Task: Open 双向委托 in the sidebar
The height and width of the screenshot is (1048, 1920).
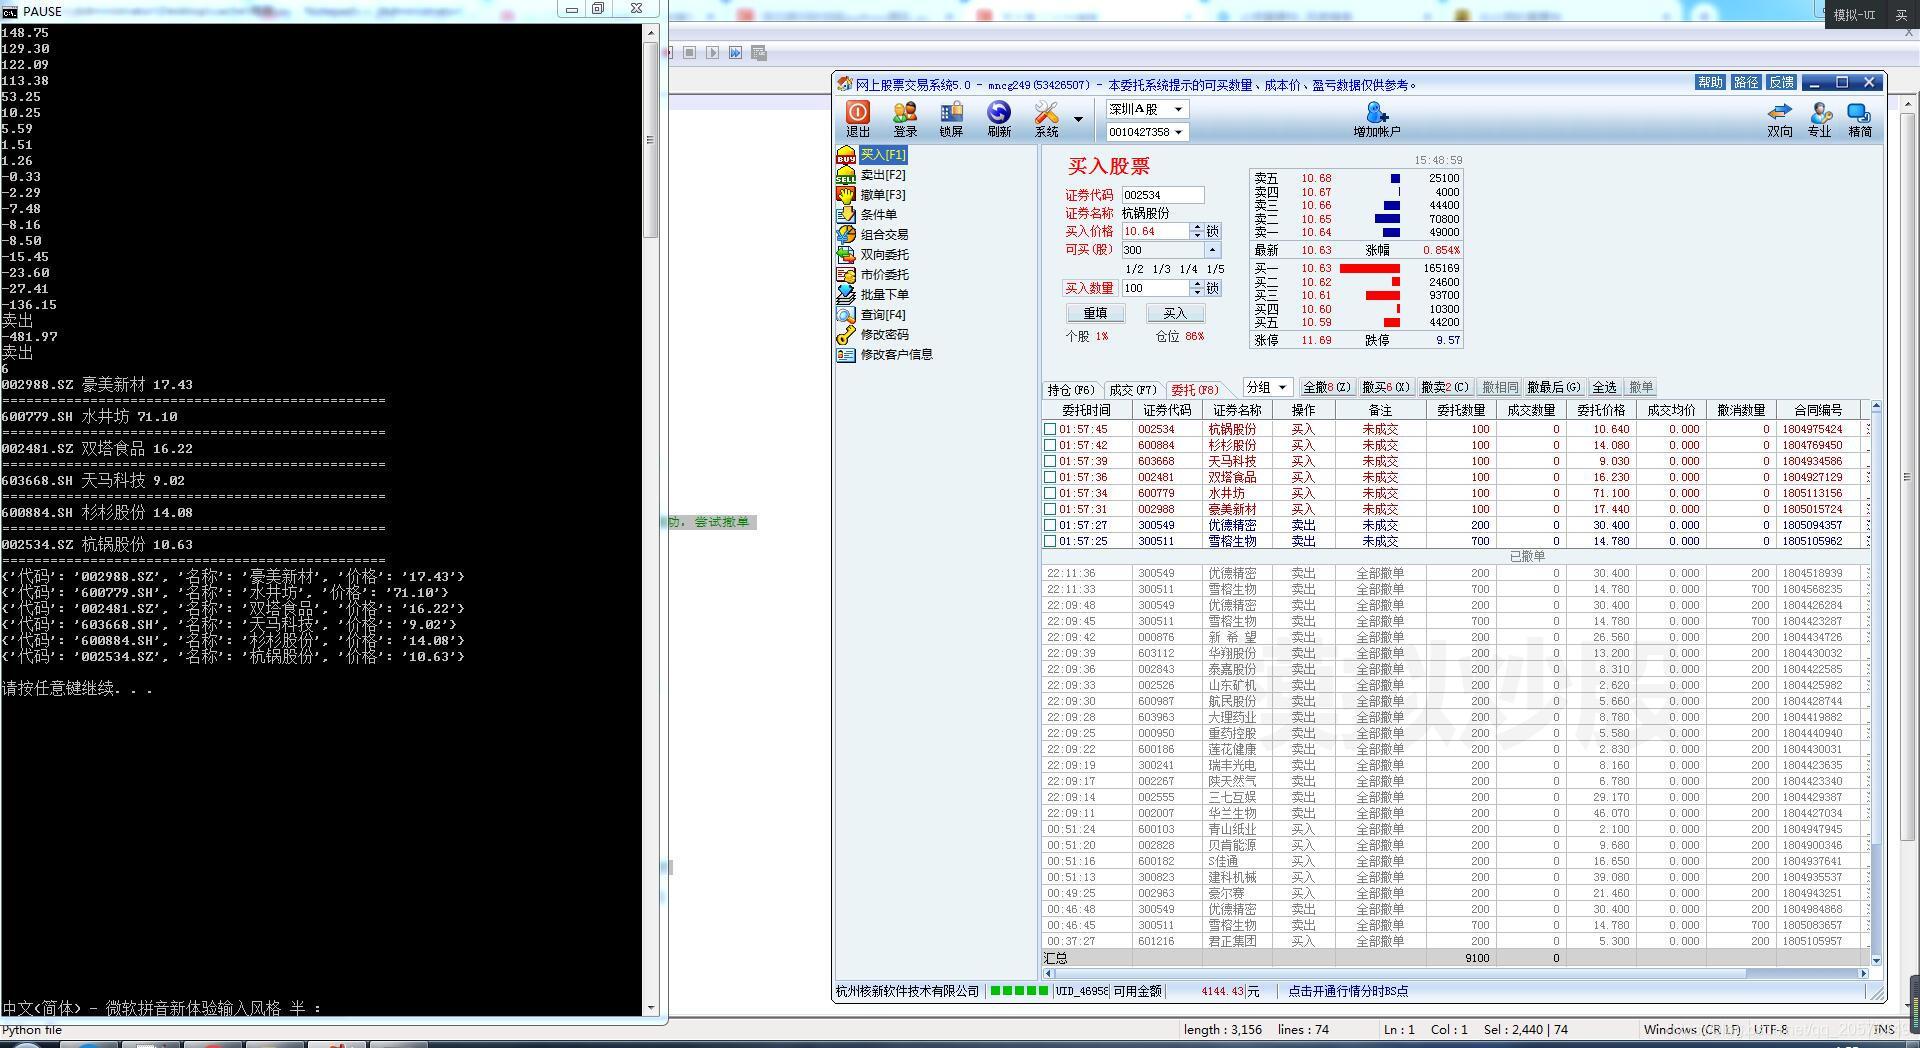Action: [x=885, y=254]
